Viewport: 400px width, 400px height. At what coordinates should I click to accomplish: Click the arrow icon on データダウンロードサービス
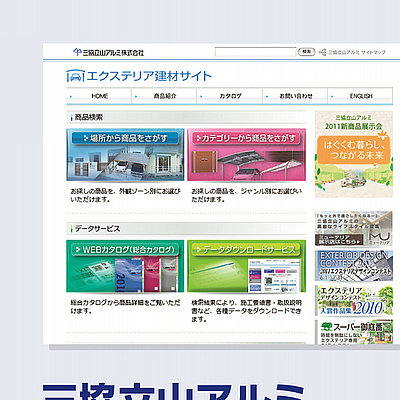(x=199, y=250)
